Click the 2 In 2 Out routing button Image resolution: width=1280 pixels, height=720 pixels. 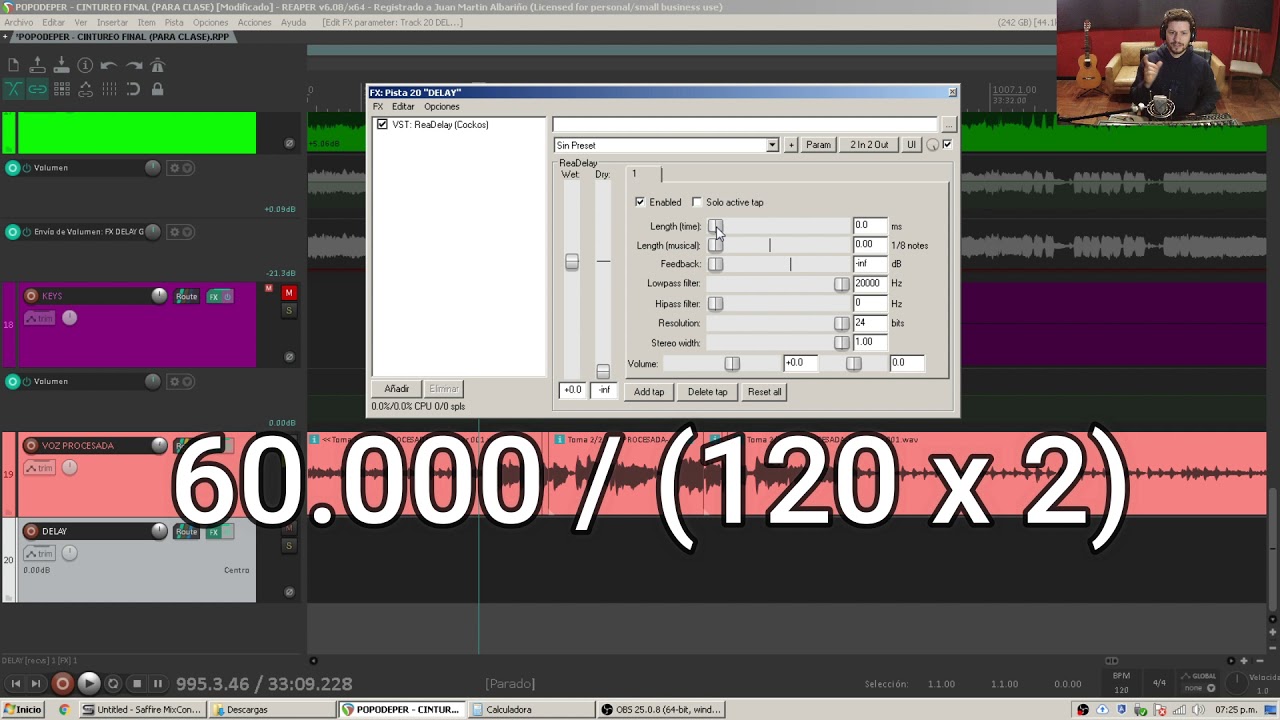[869, 146]
